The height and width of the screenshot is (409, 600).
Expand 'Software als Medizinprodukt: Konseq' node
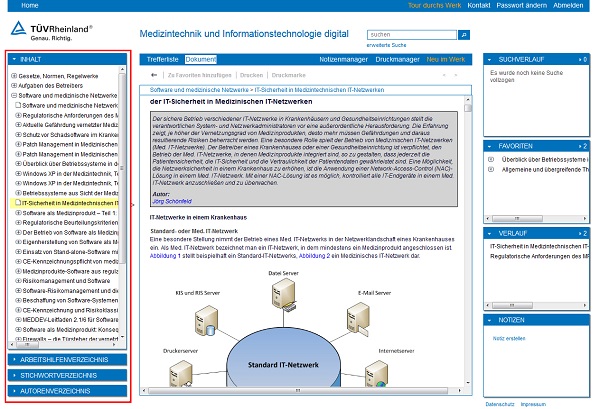[x=18, y=329]
